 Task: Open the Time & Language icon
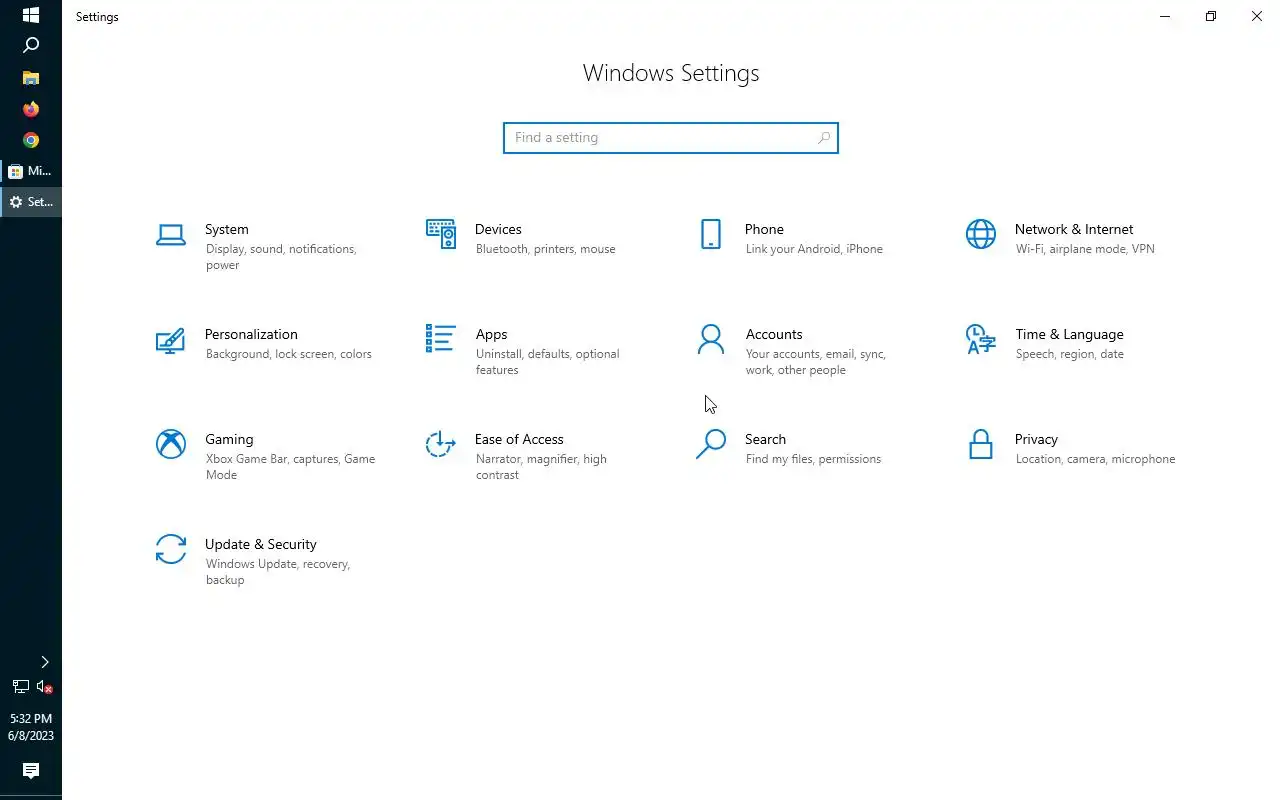point(981,339)
